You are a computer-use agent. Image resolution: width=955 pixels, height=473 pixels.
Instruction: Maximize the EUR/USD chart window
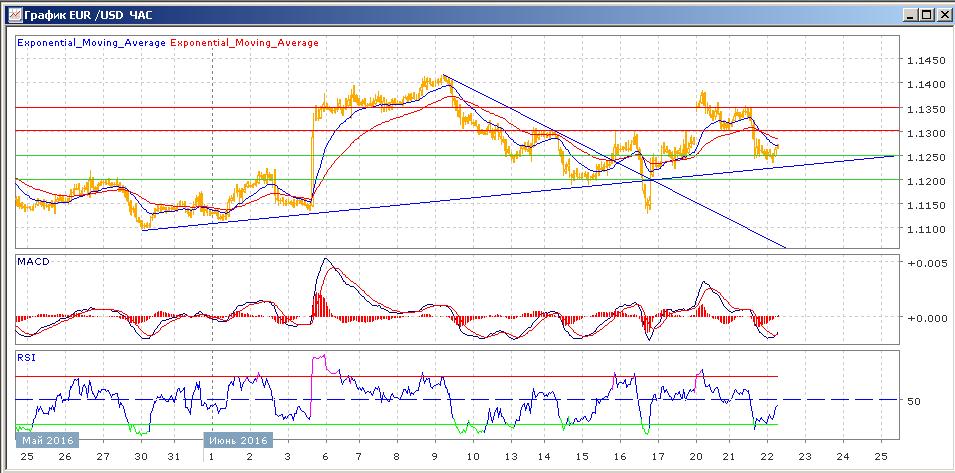(x=924, y=14)
